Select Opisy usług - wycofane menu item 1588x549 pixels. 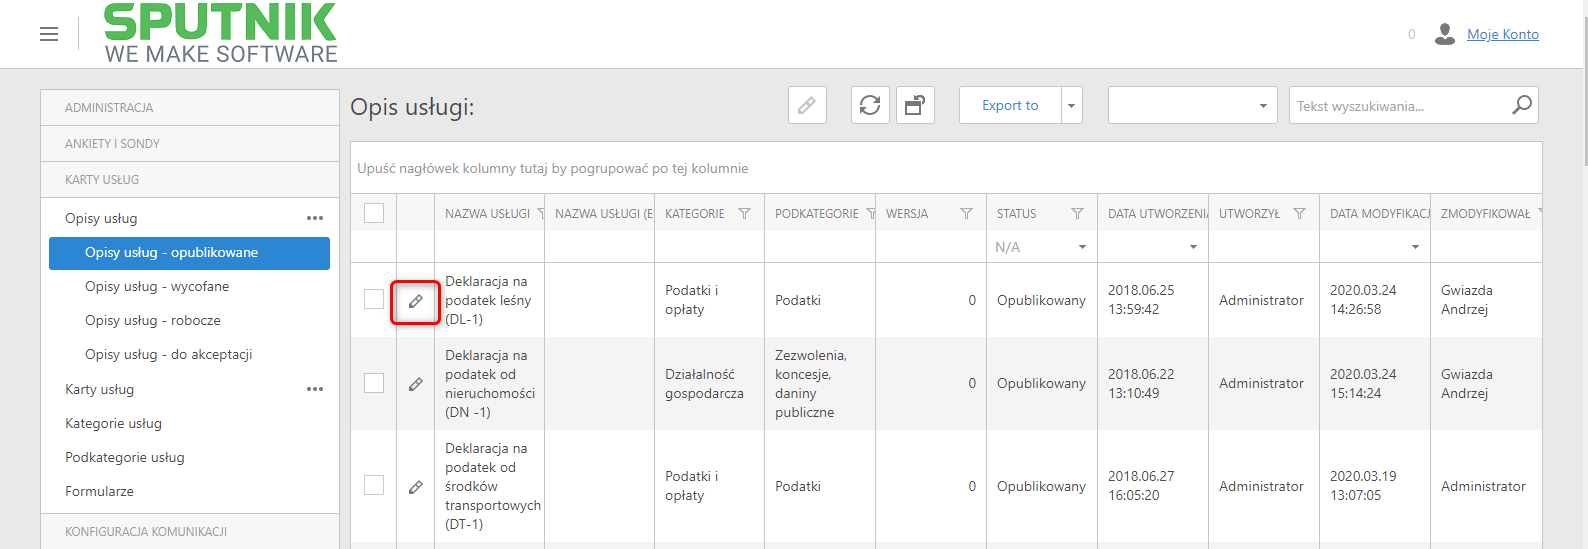tap(157, 286)
